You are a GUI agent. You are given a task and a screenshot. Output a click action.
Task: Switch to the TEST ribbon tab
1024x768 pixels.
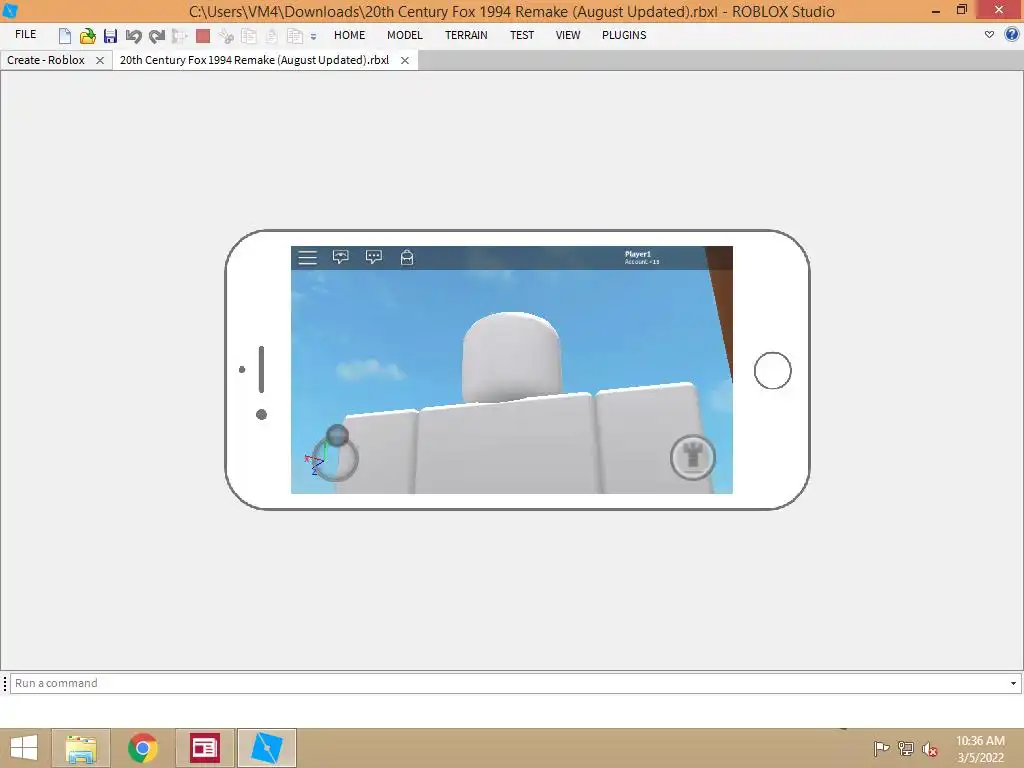[522, 35]
